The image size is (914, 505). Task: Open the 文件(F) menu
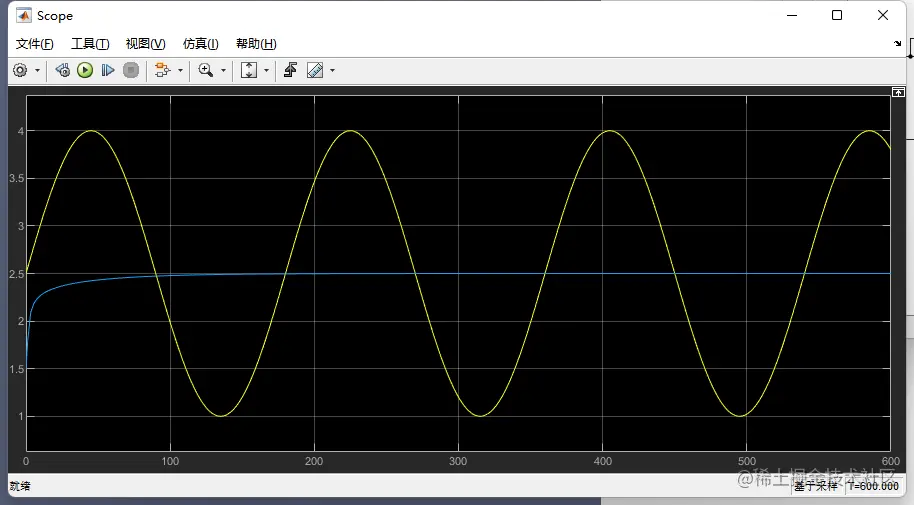tap(34, 44)
